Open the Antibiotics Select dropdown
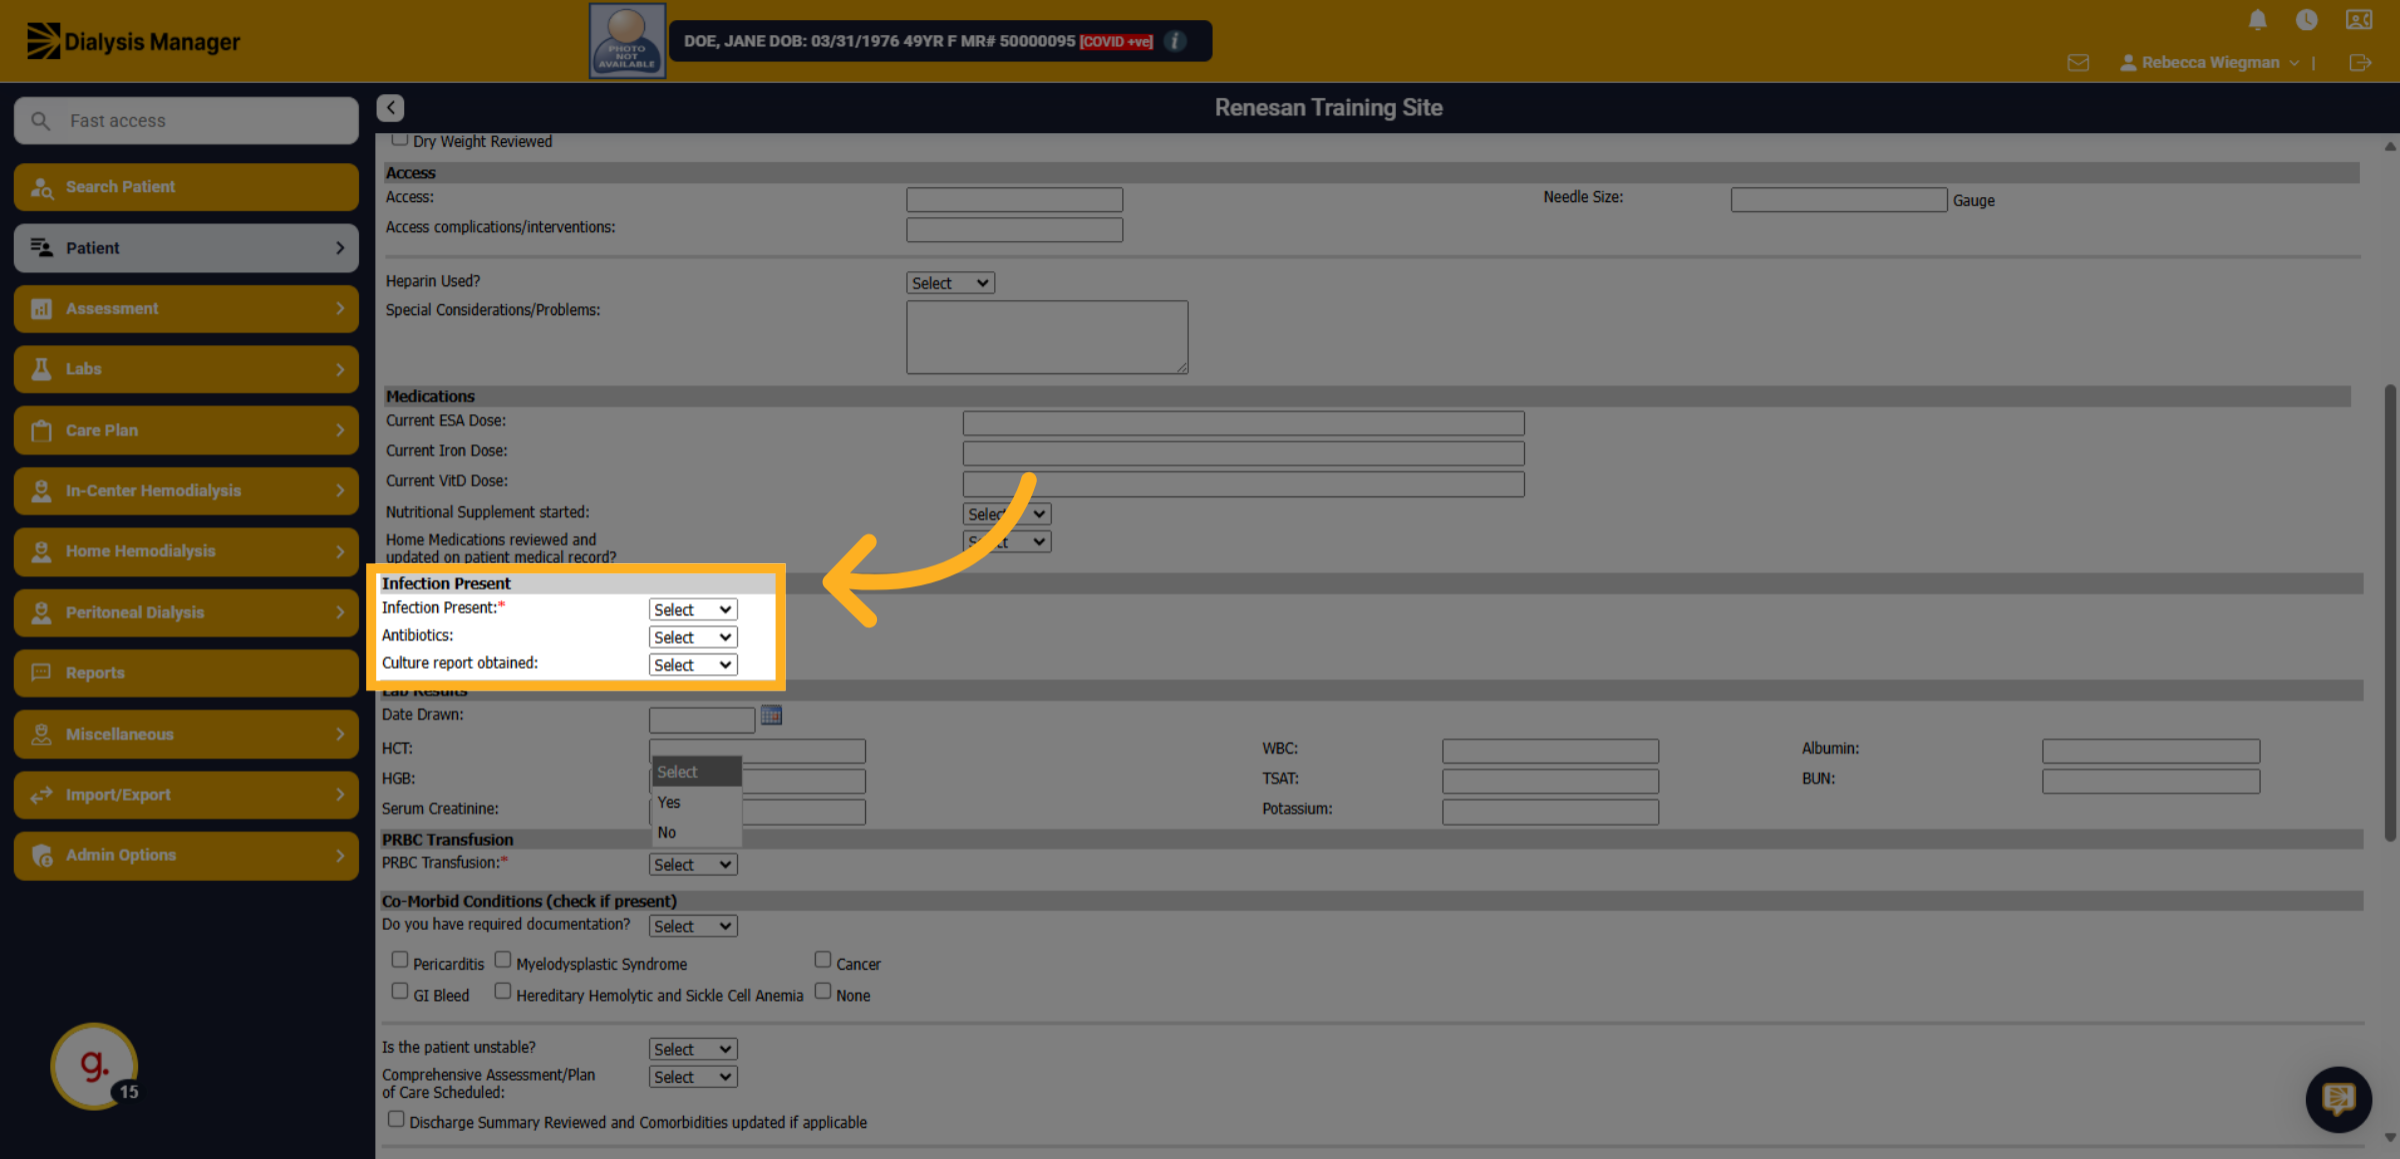2400x1159 pixels. pos(693,637)
